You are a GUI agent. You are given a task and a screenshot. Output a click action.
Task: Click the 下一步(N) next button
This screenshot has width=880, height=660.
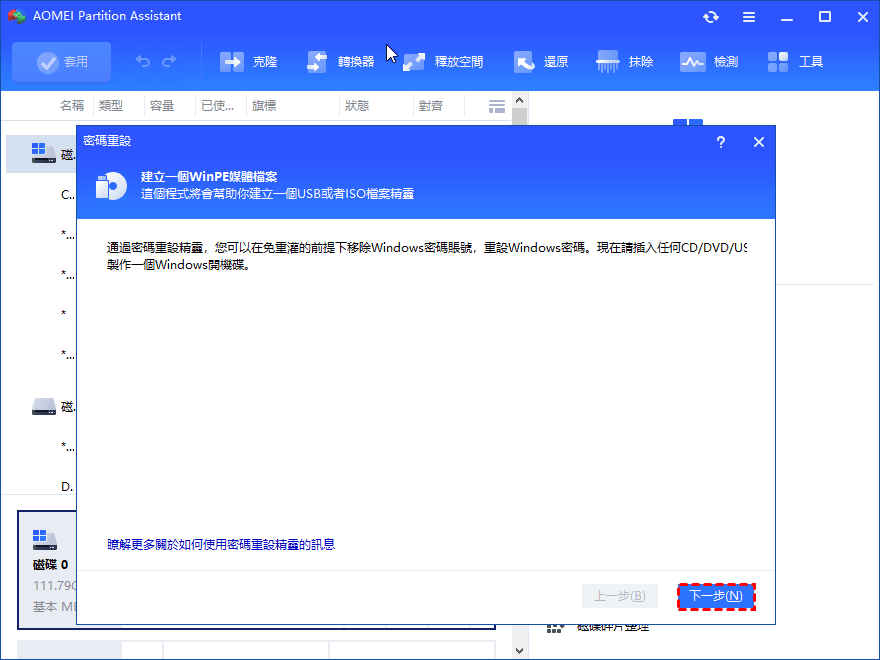pos(716,596)
